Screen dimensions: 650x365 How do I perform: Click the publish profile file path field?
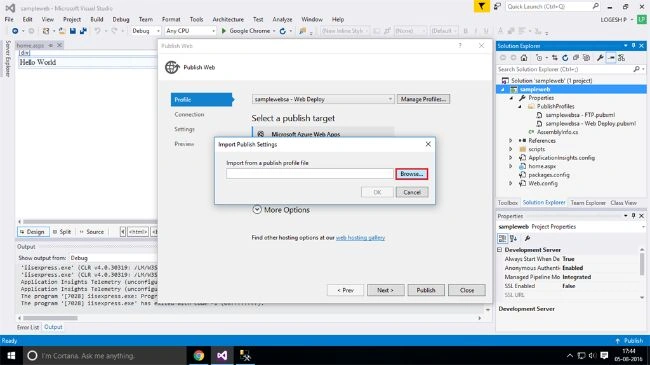[310, 174]
